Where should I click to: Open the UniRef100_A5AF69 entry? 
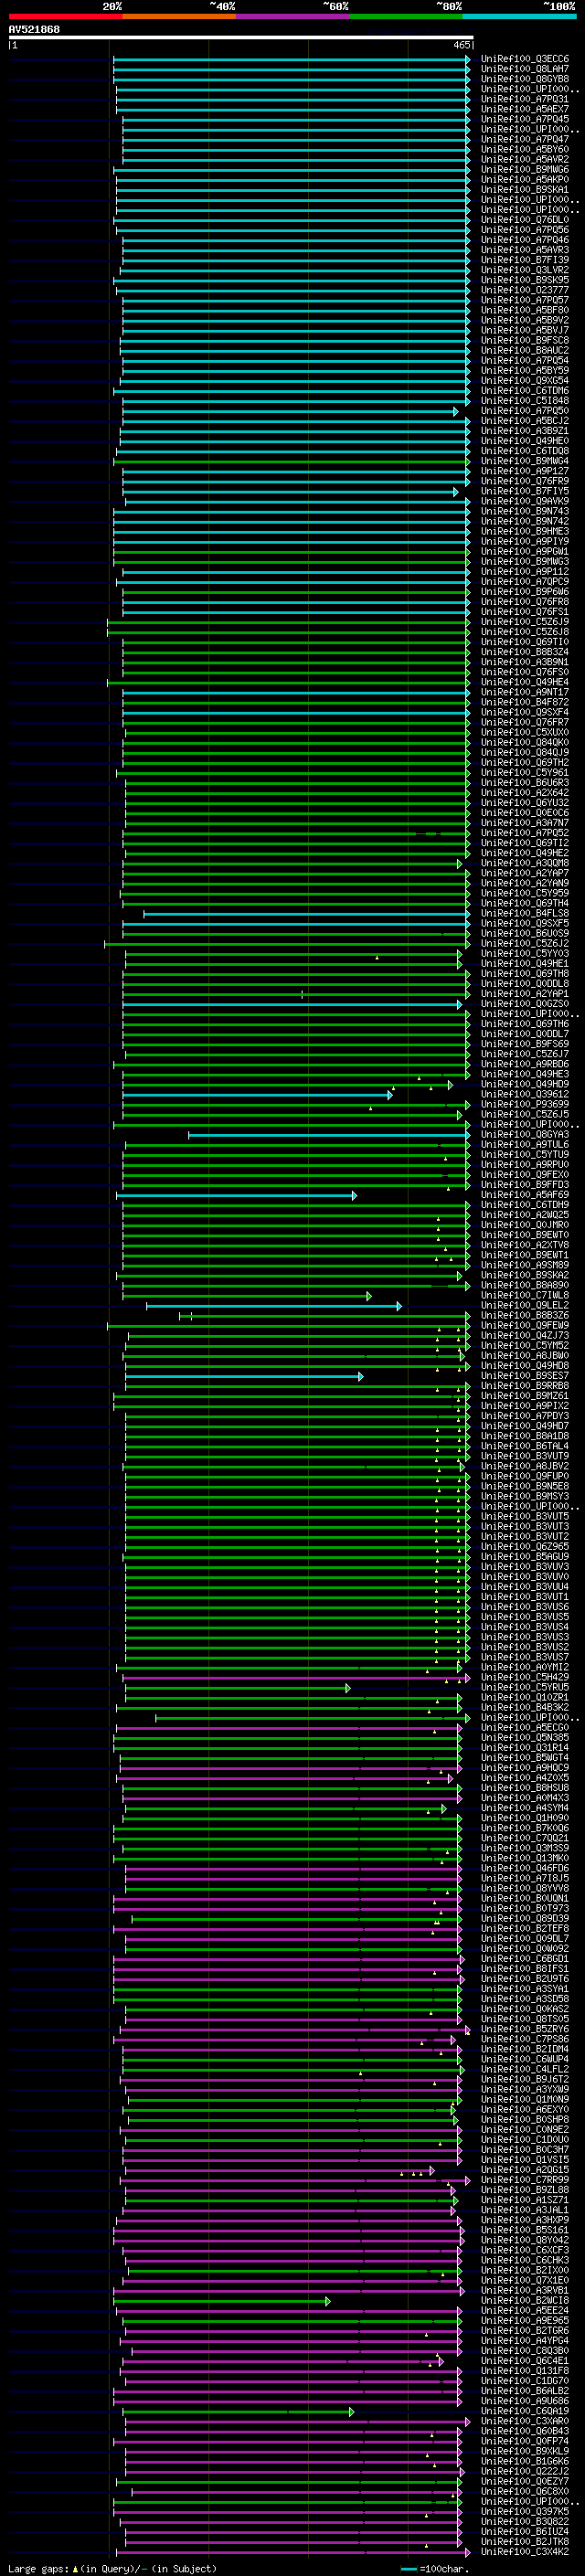pyautogui.click(x=525, y=1195)
